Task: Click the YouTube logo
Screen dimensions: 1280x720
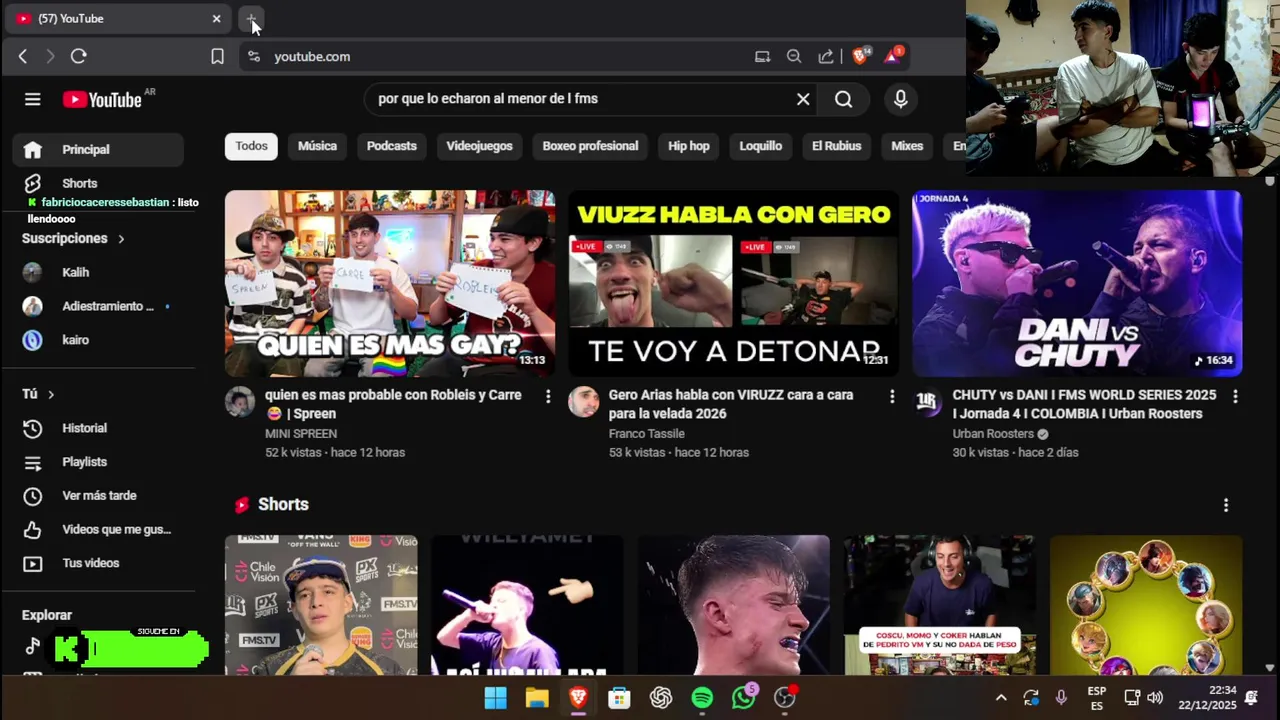Action: 102,99
